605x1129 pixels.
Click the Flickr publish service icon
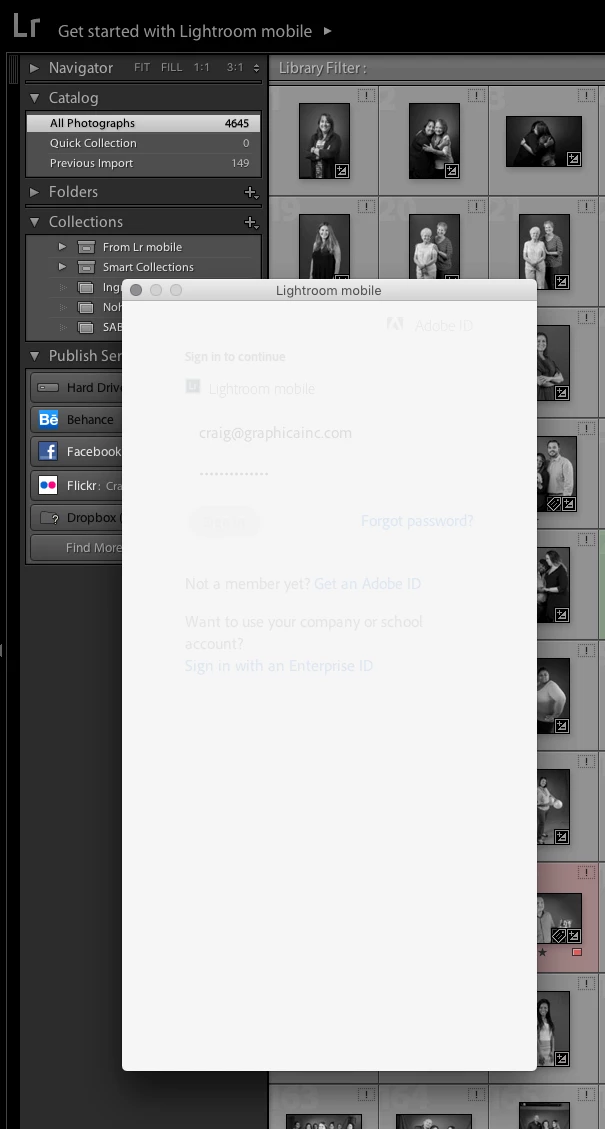48,485
